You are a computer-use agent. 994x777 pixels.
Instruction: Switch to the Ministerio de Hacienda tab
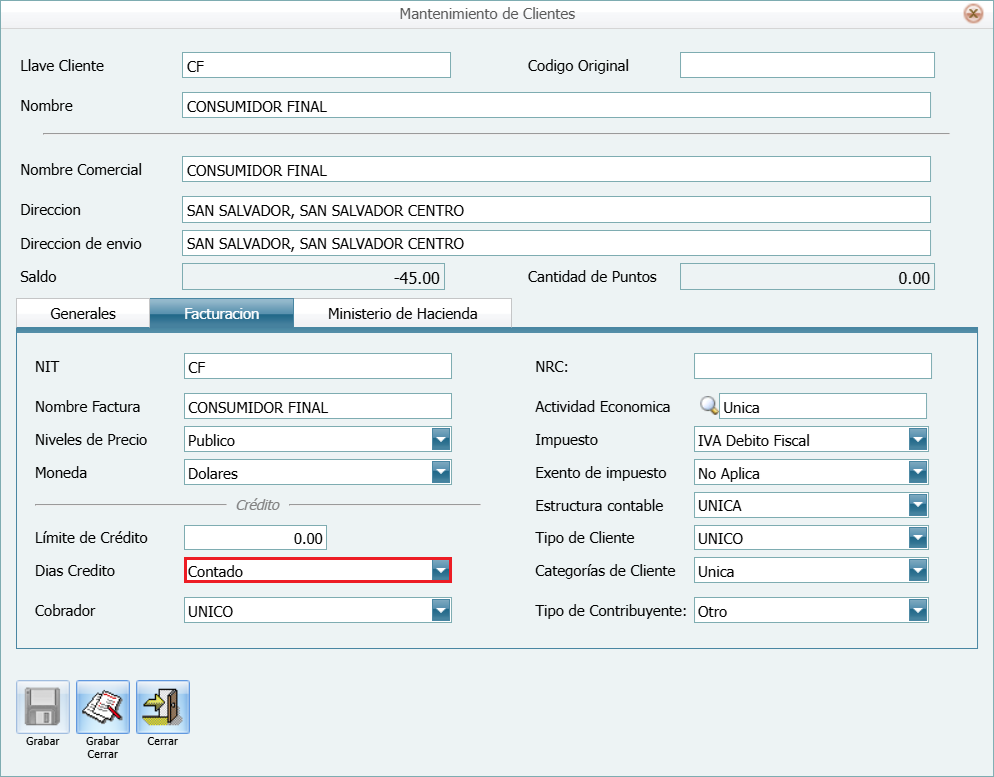click(402, 312)
